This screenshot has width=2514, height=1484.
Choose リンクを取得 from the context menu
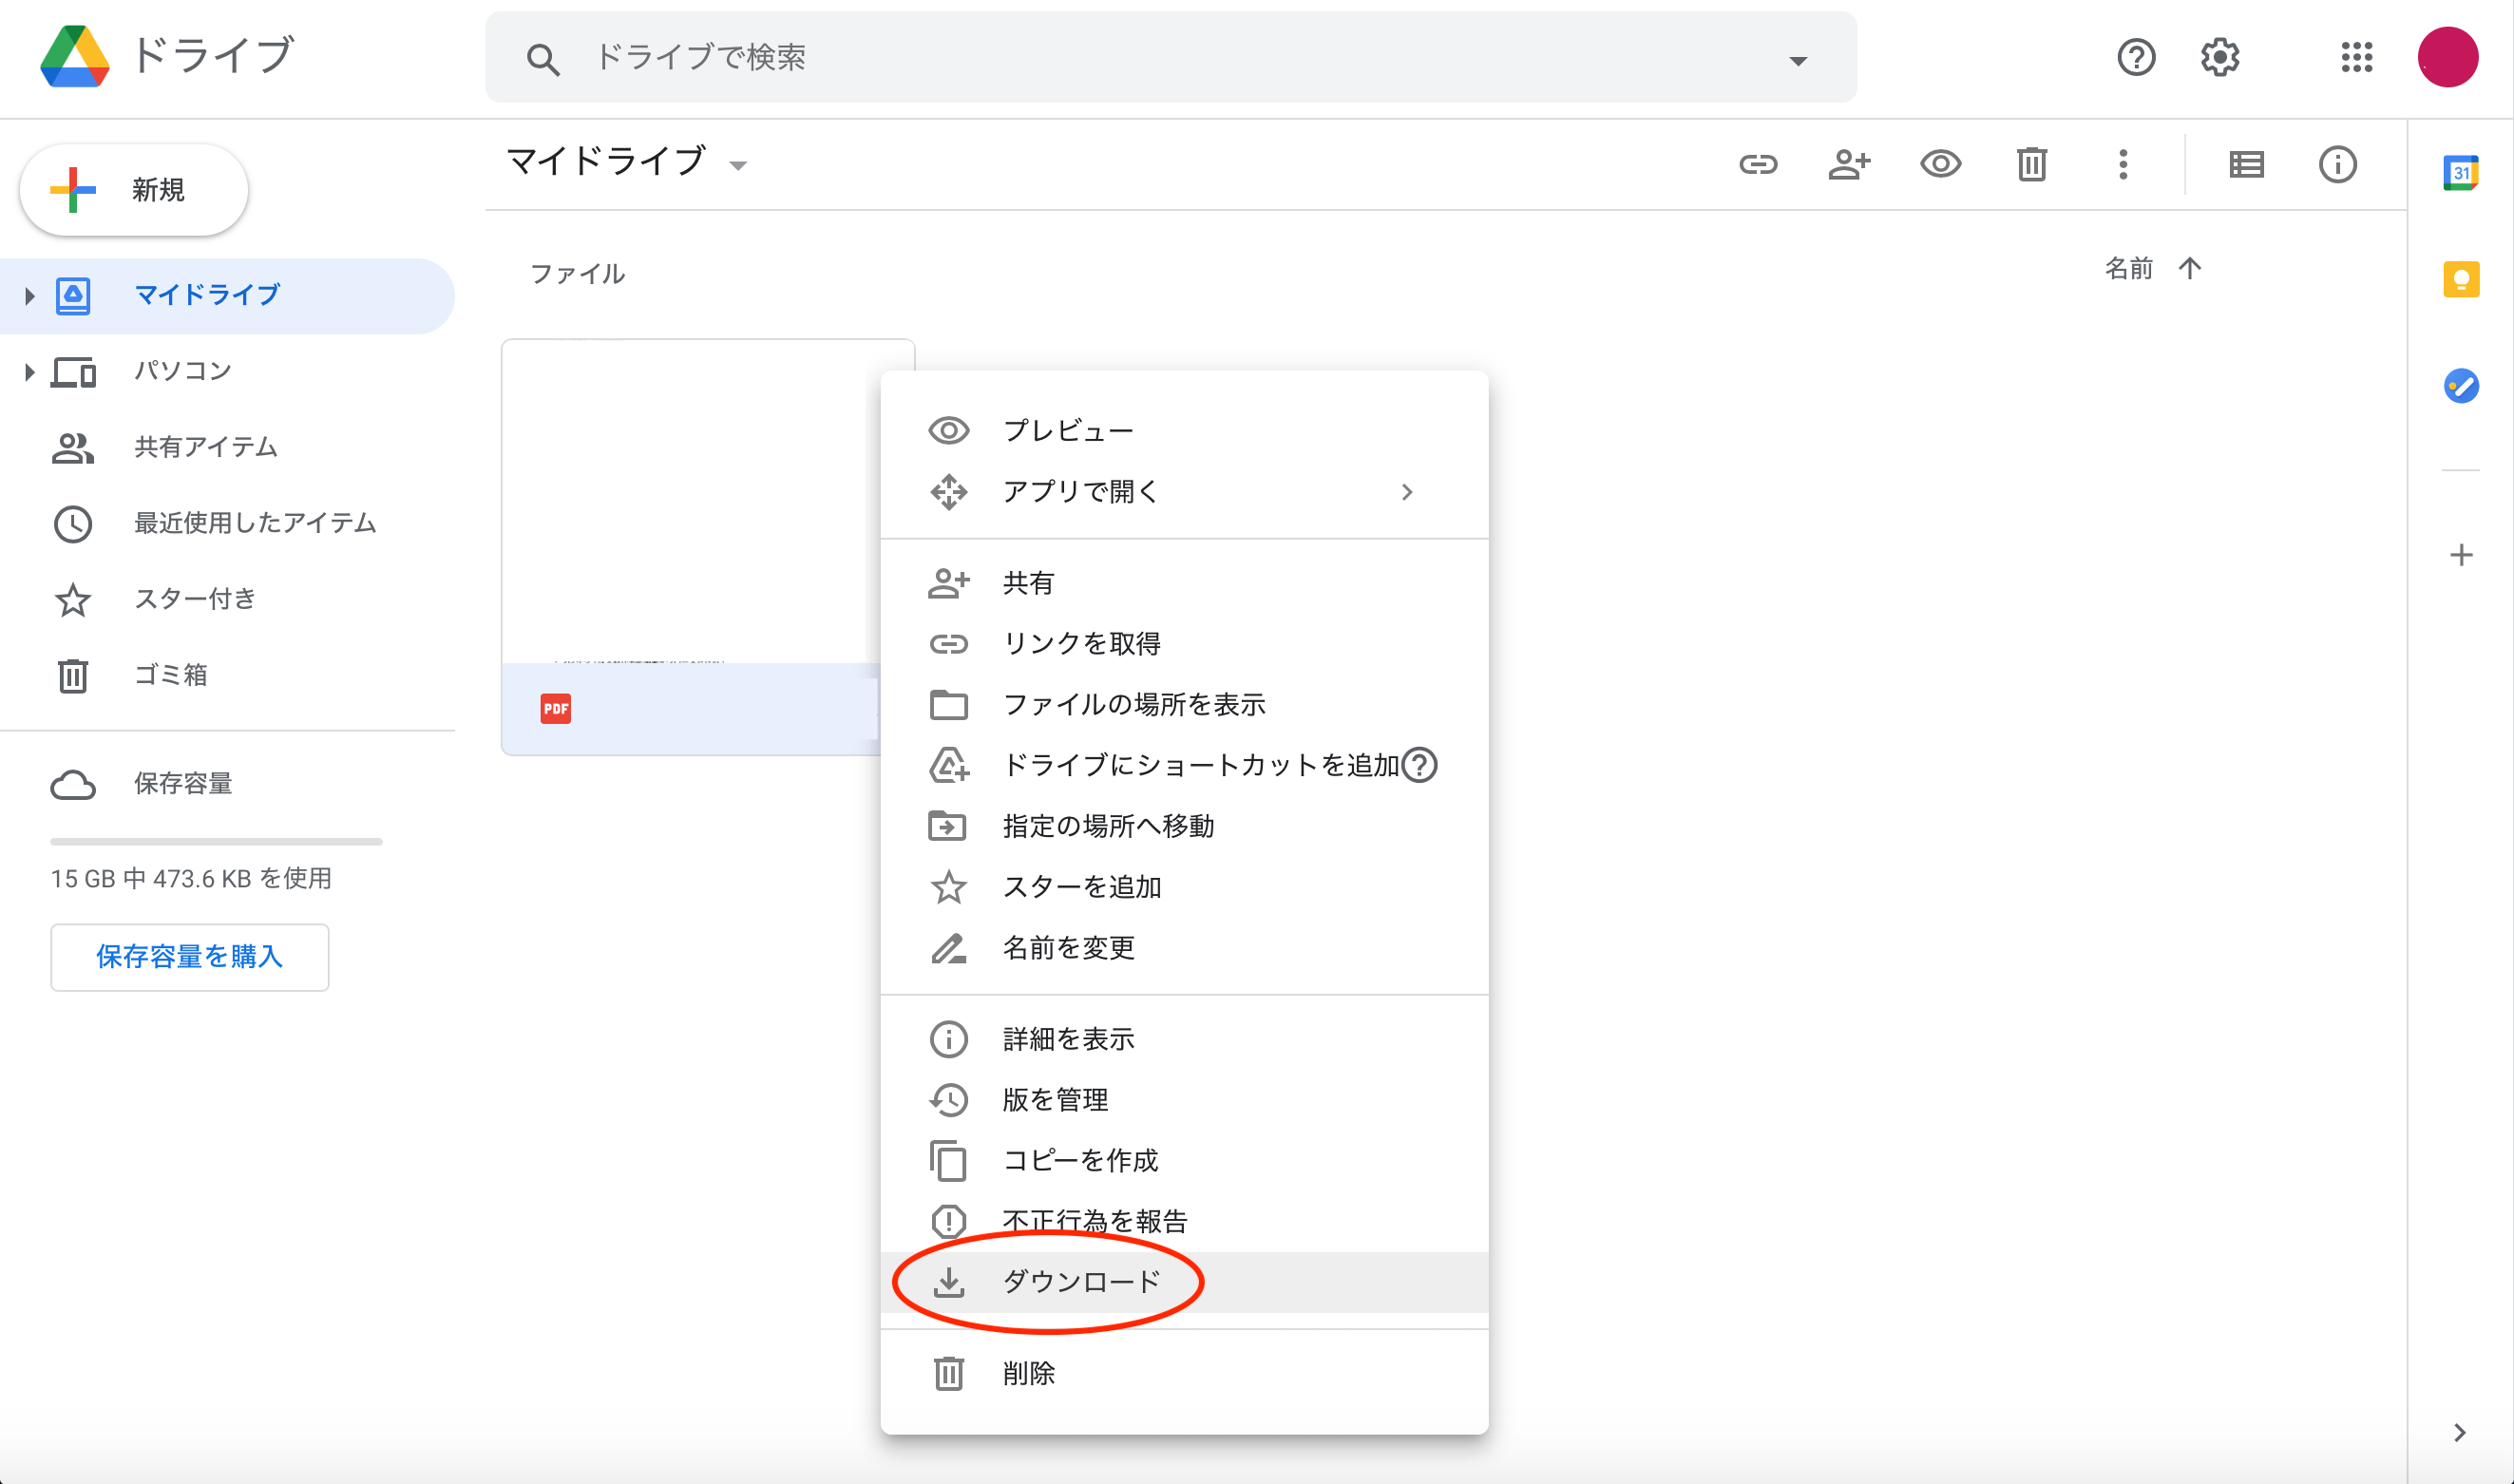1184,644
